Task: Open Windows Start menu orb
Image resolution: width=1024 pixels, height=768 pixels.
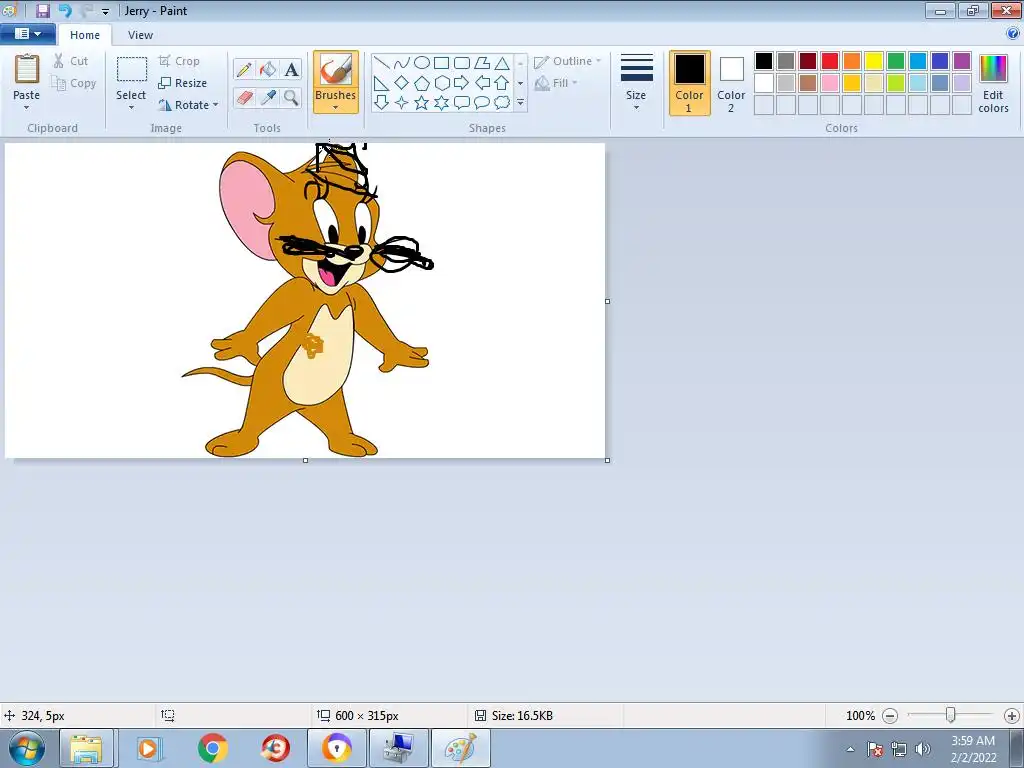Action: [27, 748]
